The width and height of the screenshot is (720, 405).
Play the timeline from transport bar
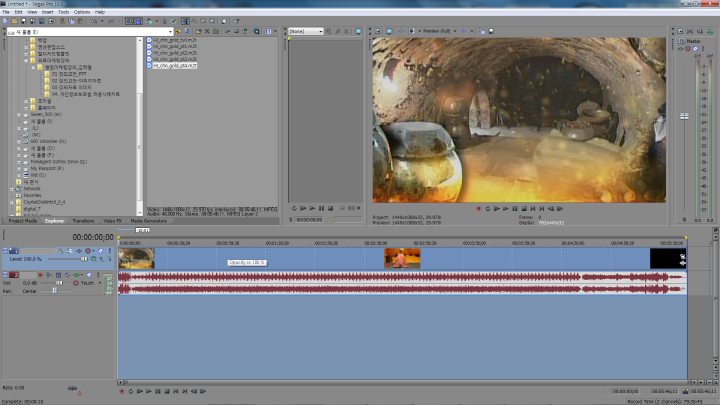click(x=149, y=391)
